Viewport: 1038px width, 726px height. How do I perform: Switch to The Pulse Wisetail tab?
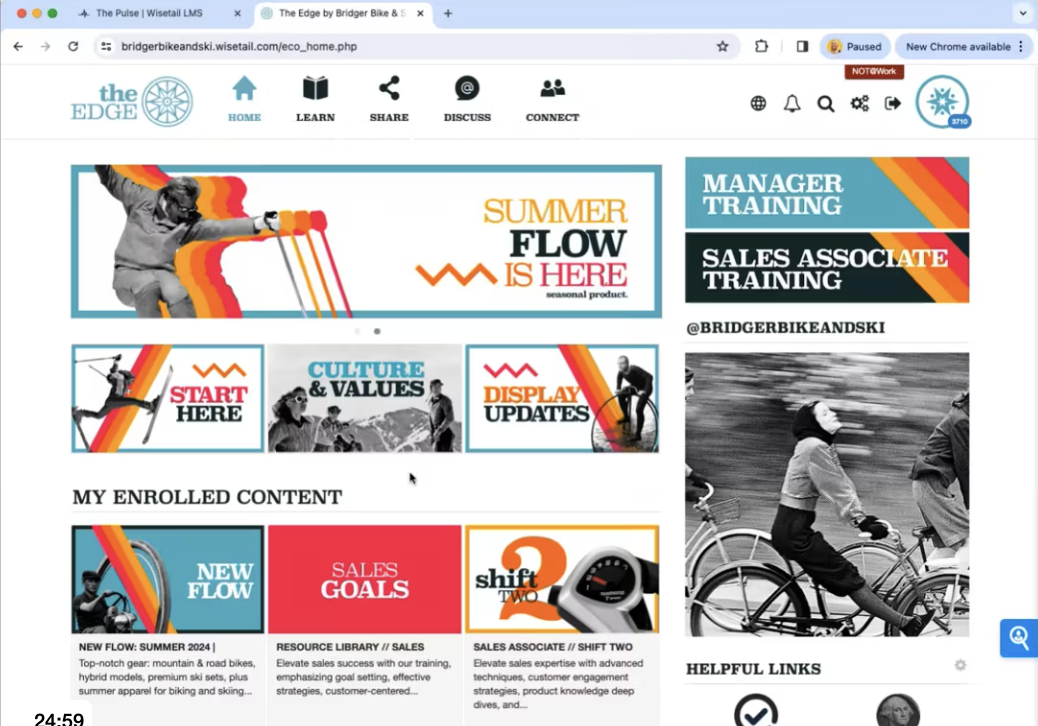(x=159, y=13)
